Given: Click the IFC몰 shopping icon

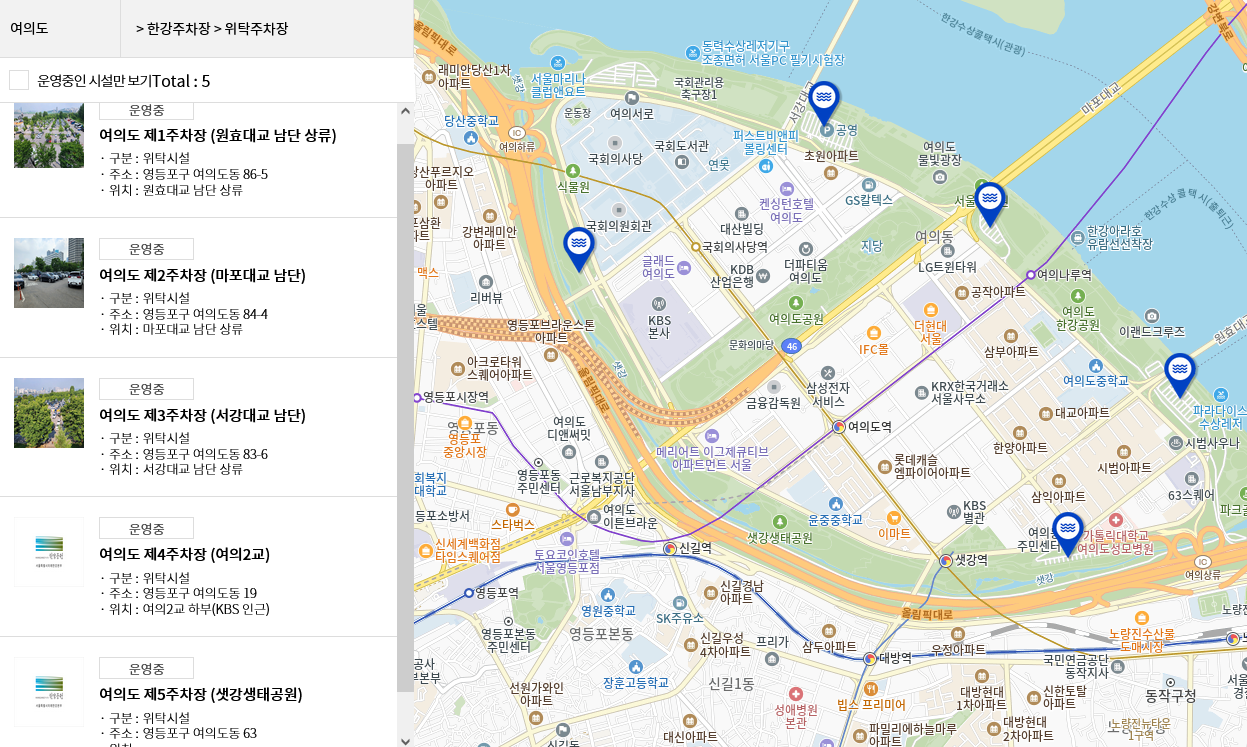Looking at the screenshot, I should pyautogui.click(x=873, y=332).
